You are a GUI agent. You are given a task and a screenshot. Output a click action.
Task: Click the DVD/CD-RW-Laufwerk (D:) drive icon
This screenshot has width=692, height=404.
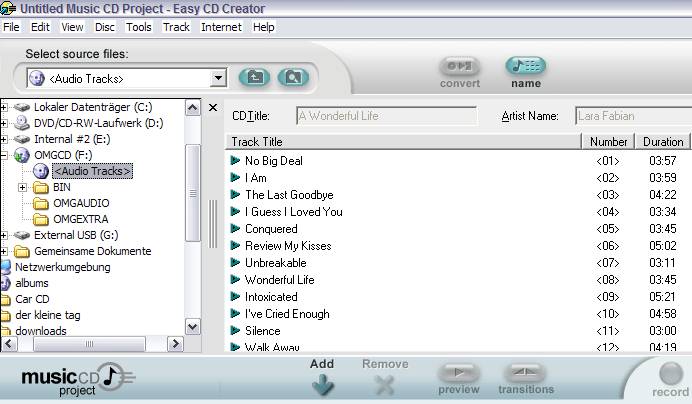(x=22, y=123)
